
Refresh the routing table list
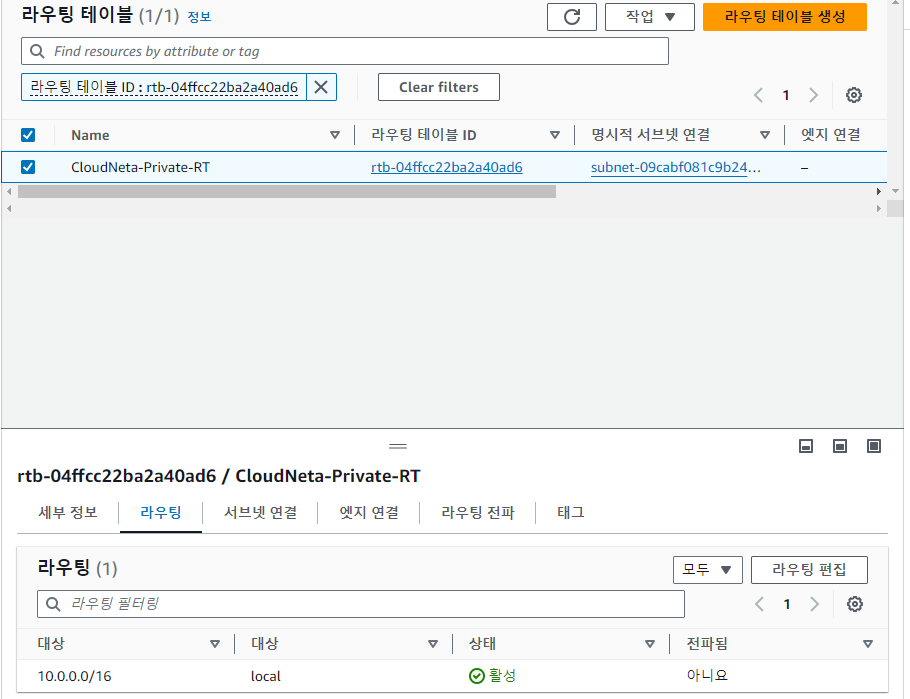[572, 17]
